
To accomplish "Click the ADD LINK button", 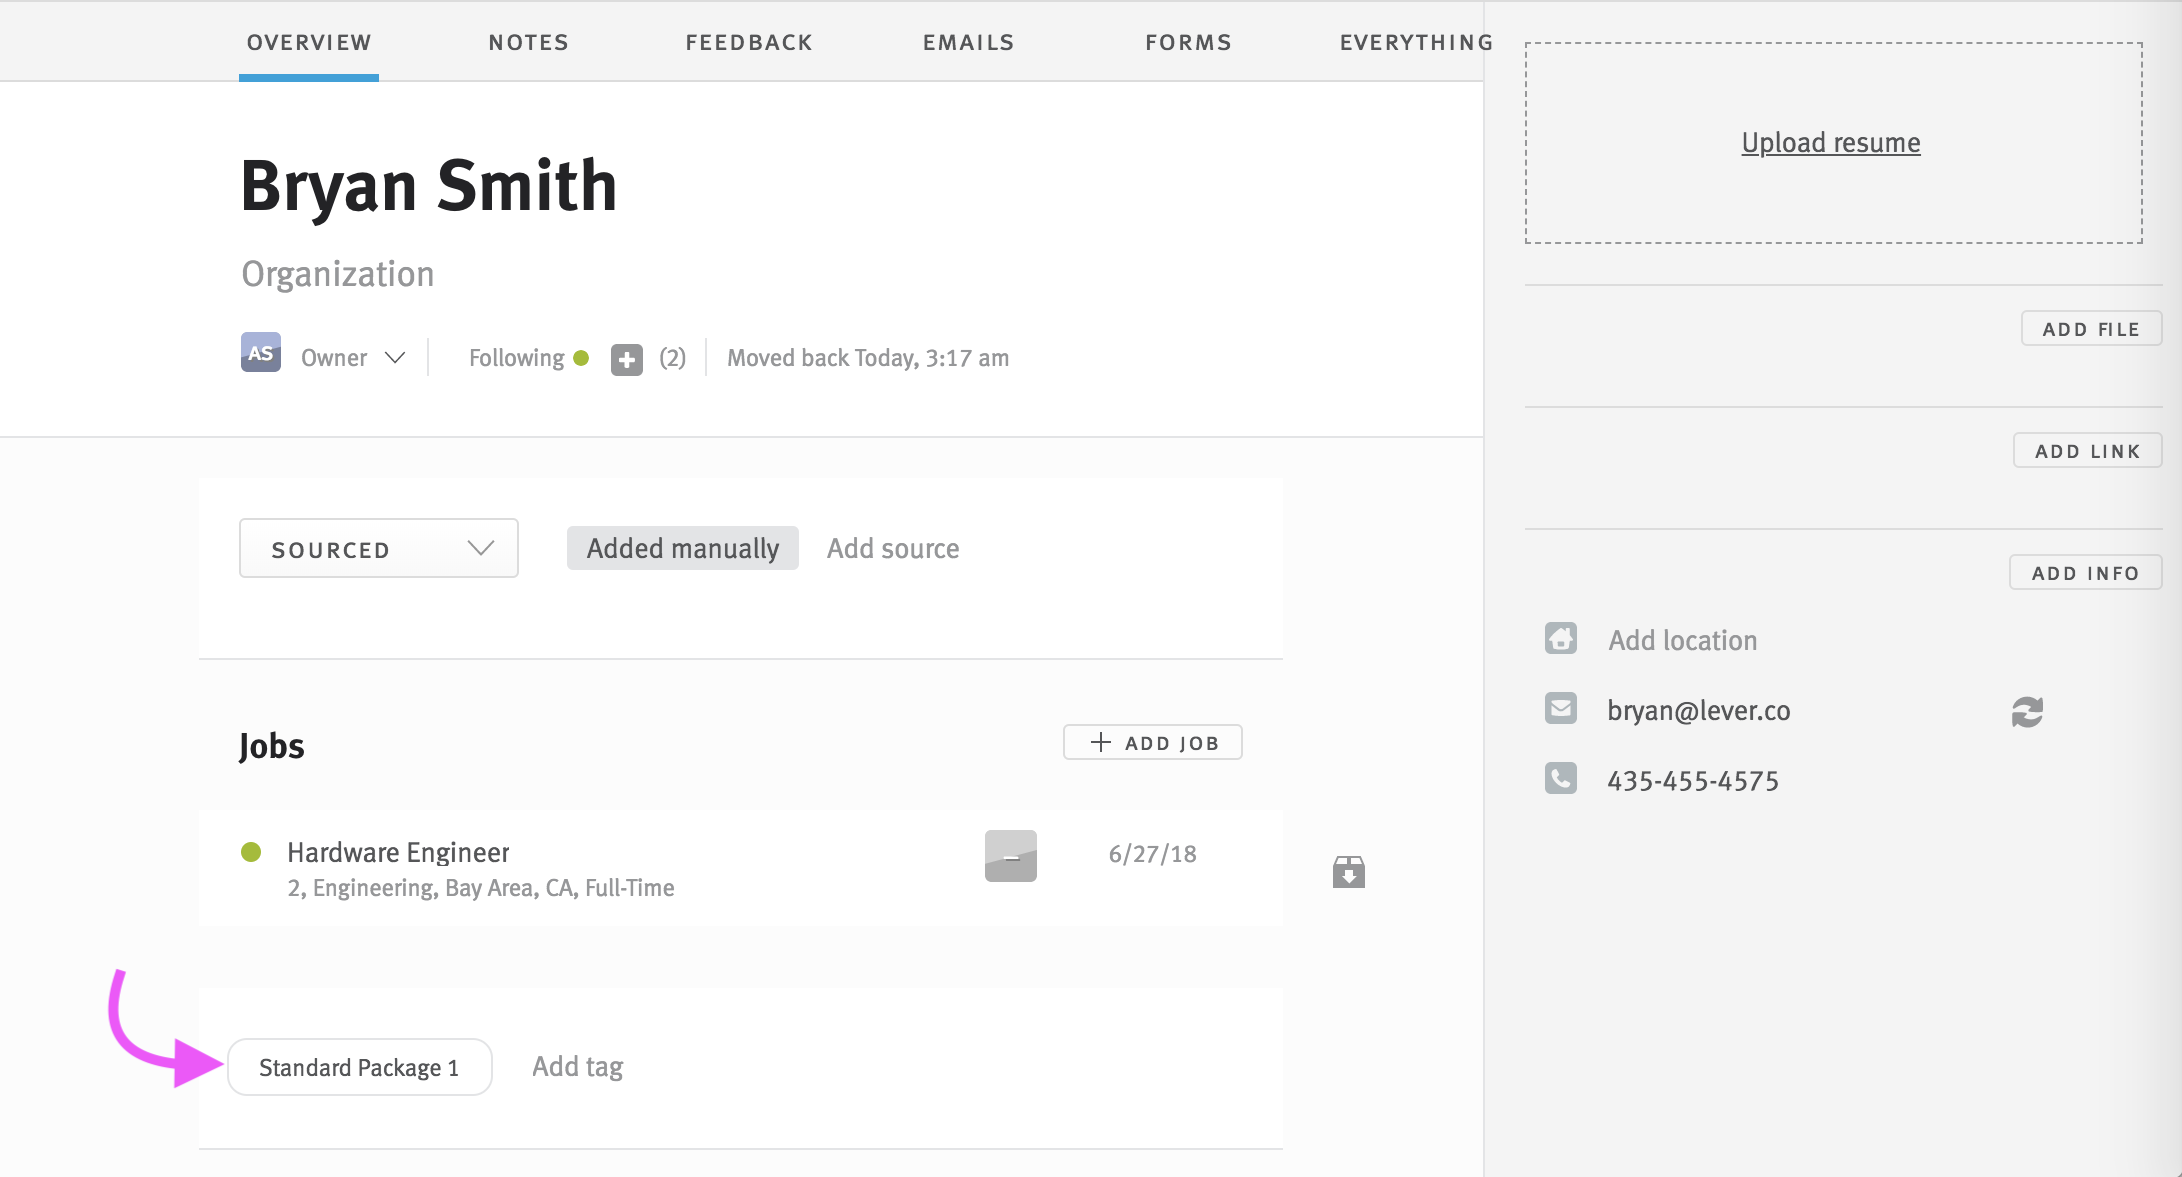I will point(2087,451).
